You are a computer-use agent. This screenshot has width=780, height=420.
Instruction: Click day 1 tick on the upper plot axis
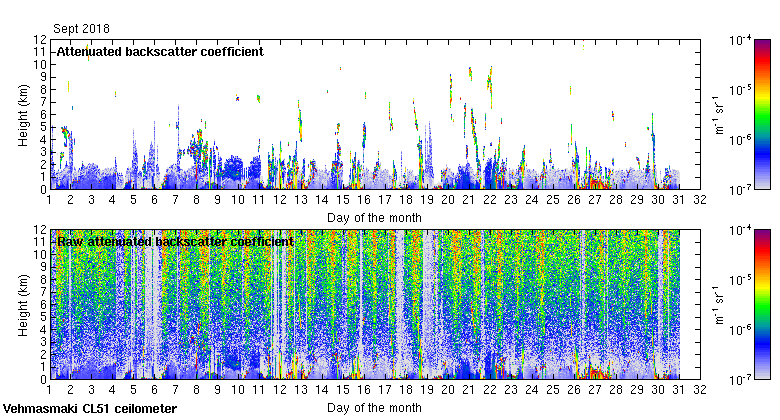click(49, 200)
